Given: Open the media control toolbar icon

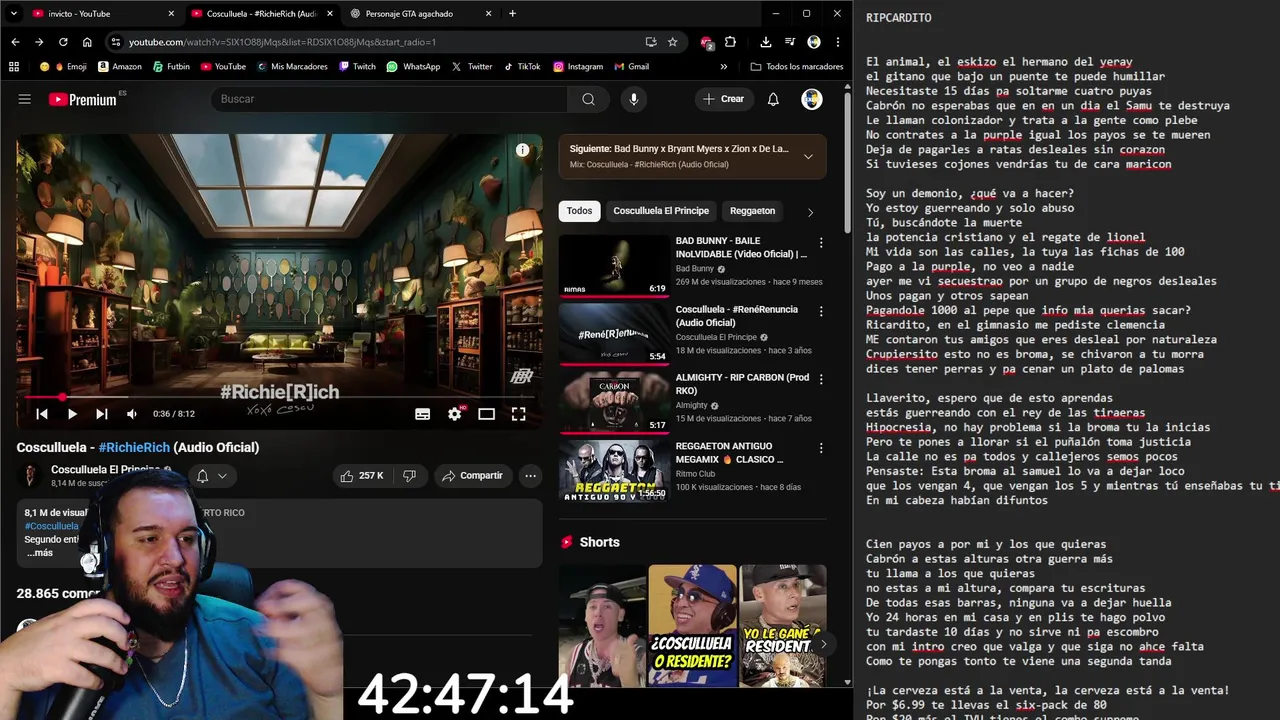Looking at the screenshot, I should click(x=789, y=42).
